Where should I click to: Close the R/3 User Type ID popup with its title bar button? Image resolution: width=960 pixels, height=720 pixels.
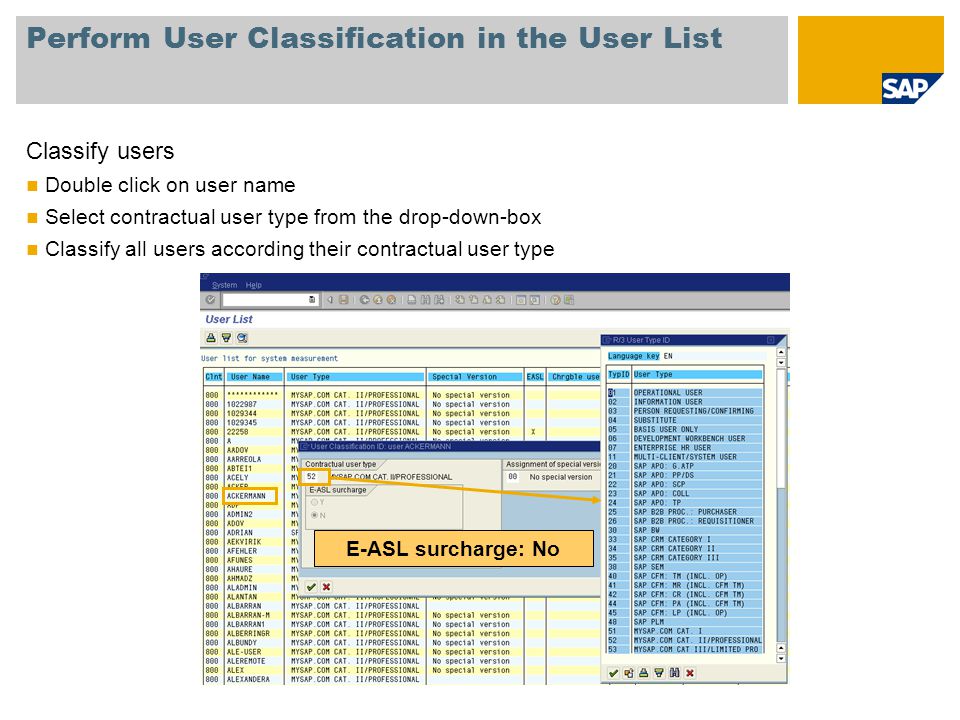(x=771, y=340)
